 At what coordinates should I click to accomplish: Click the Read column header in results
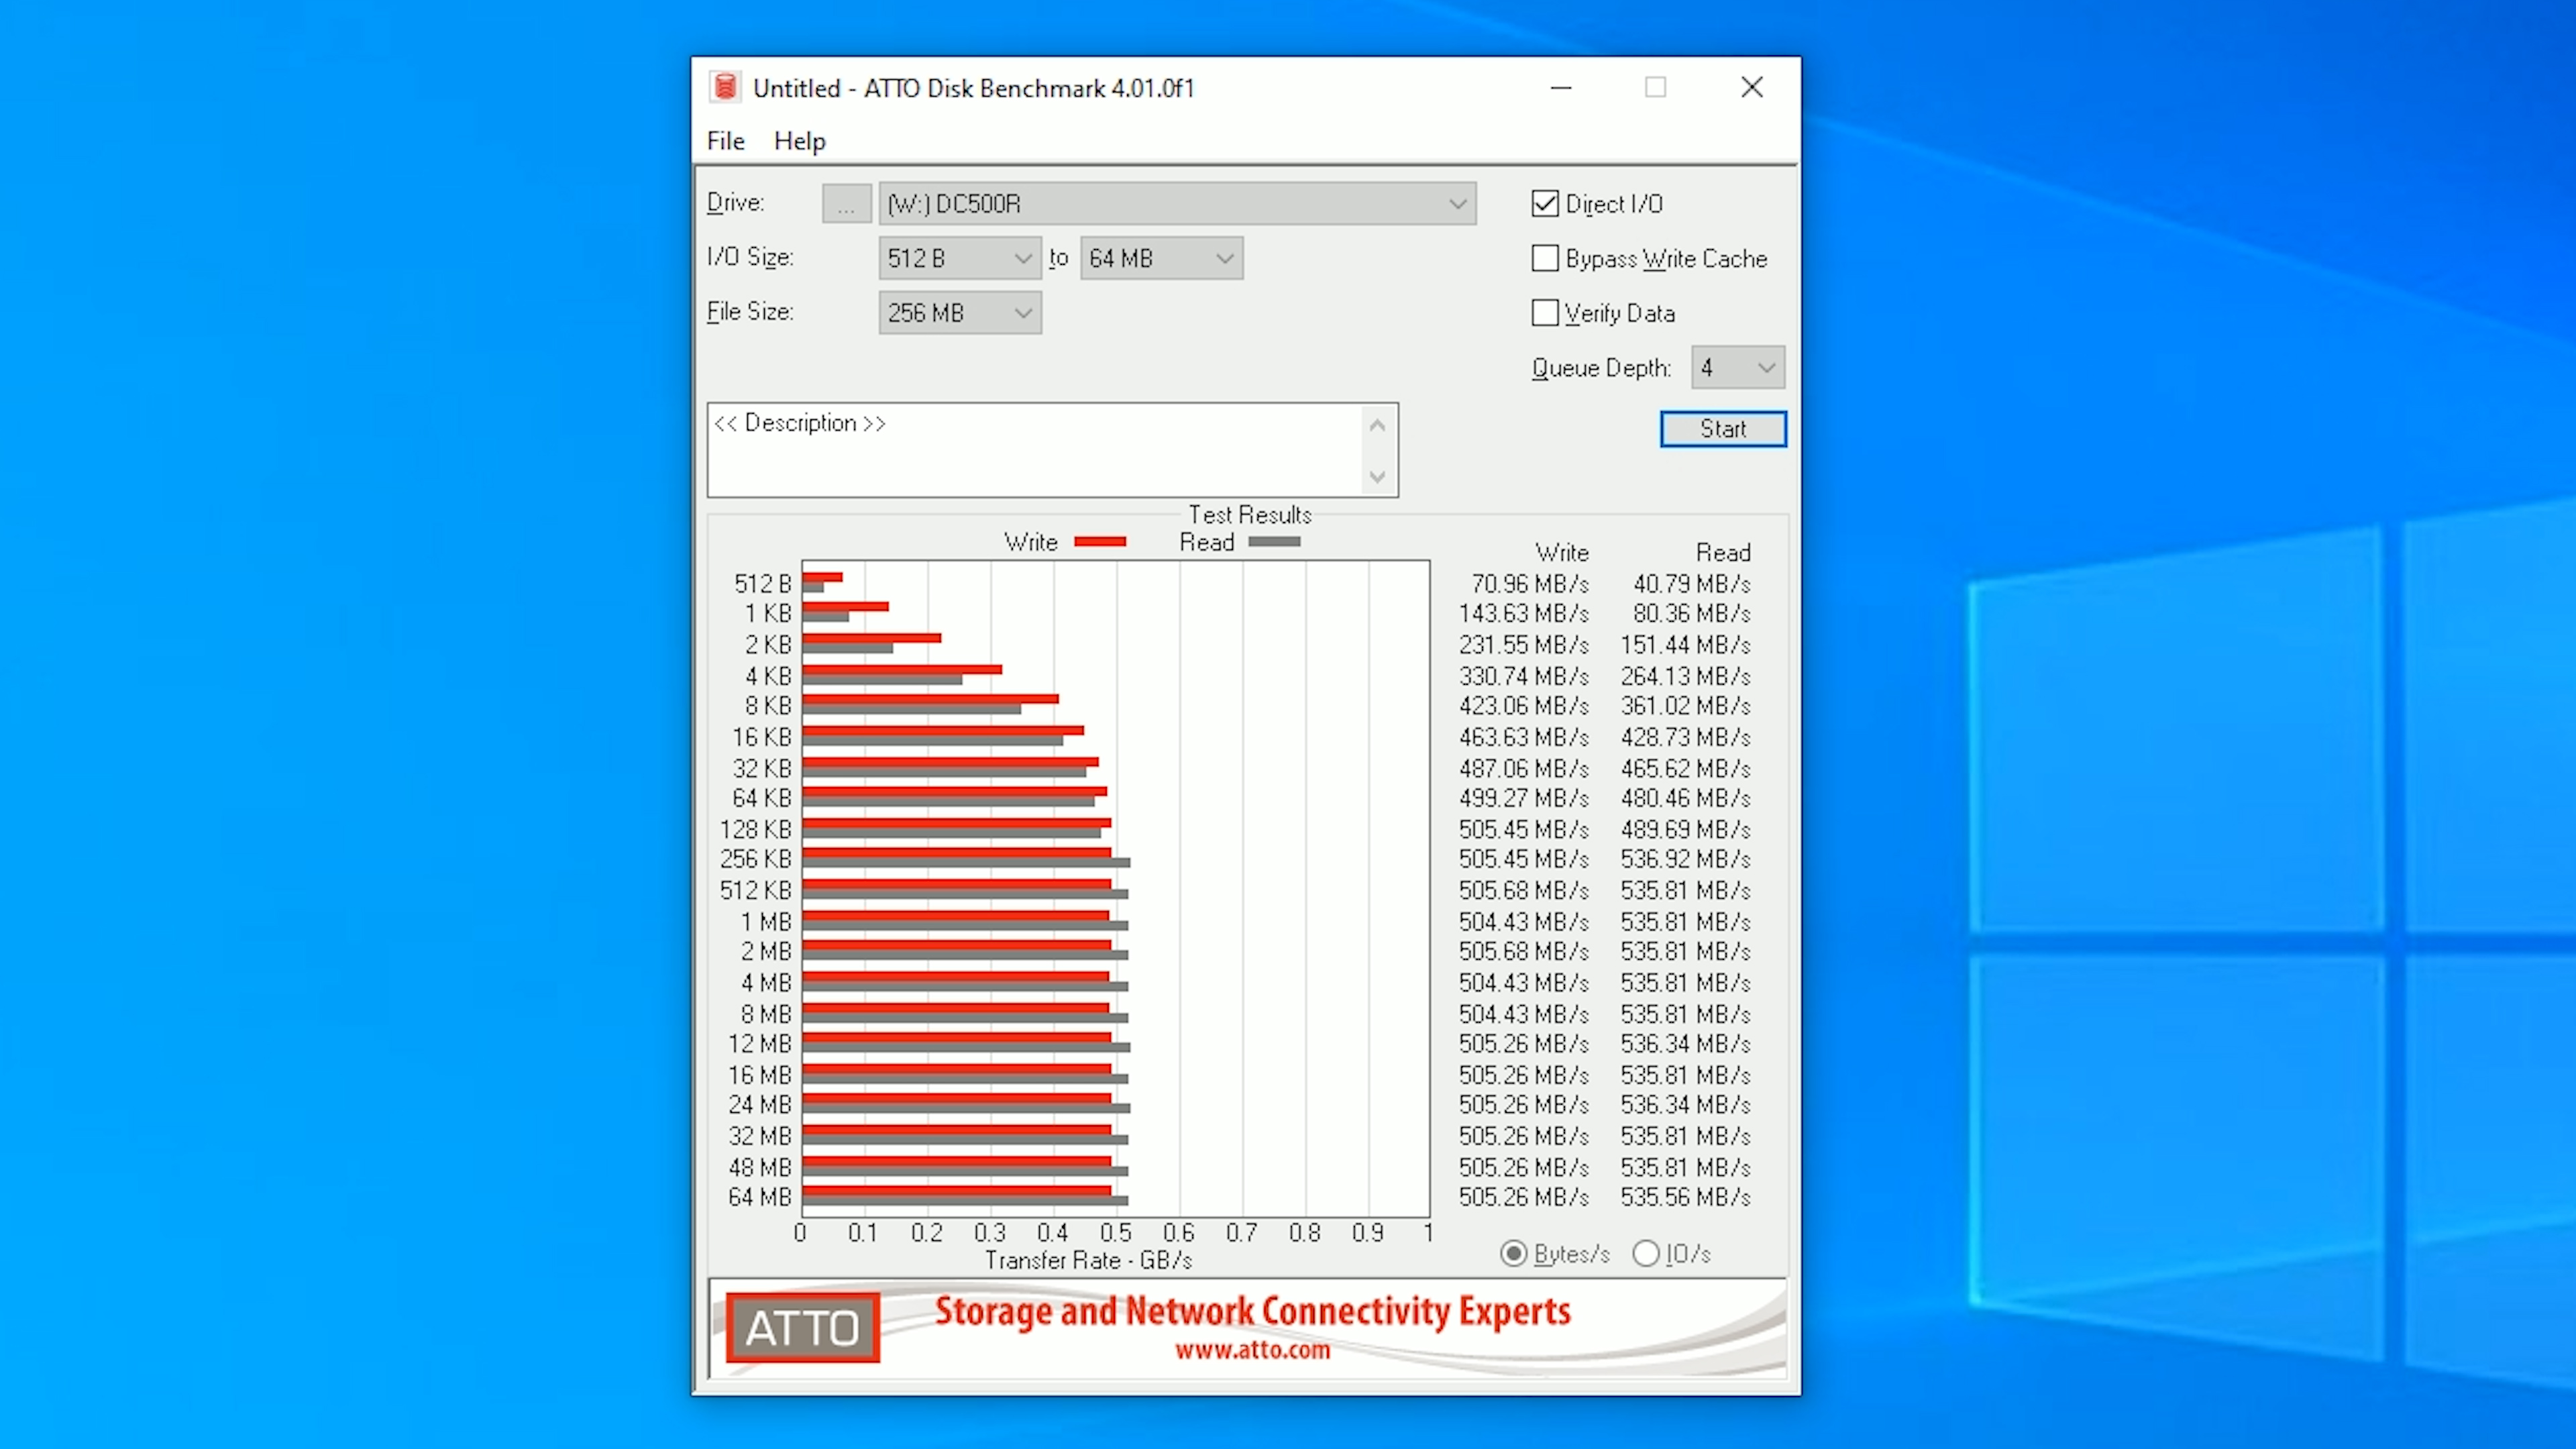(1723, 552)
